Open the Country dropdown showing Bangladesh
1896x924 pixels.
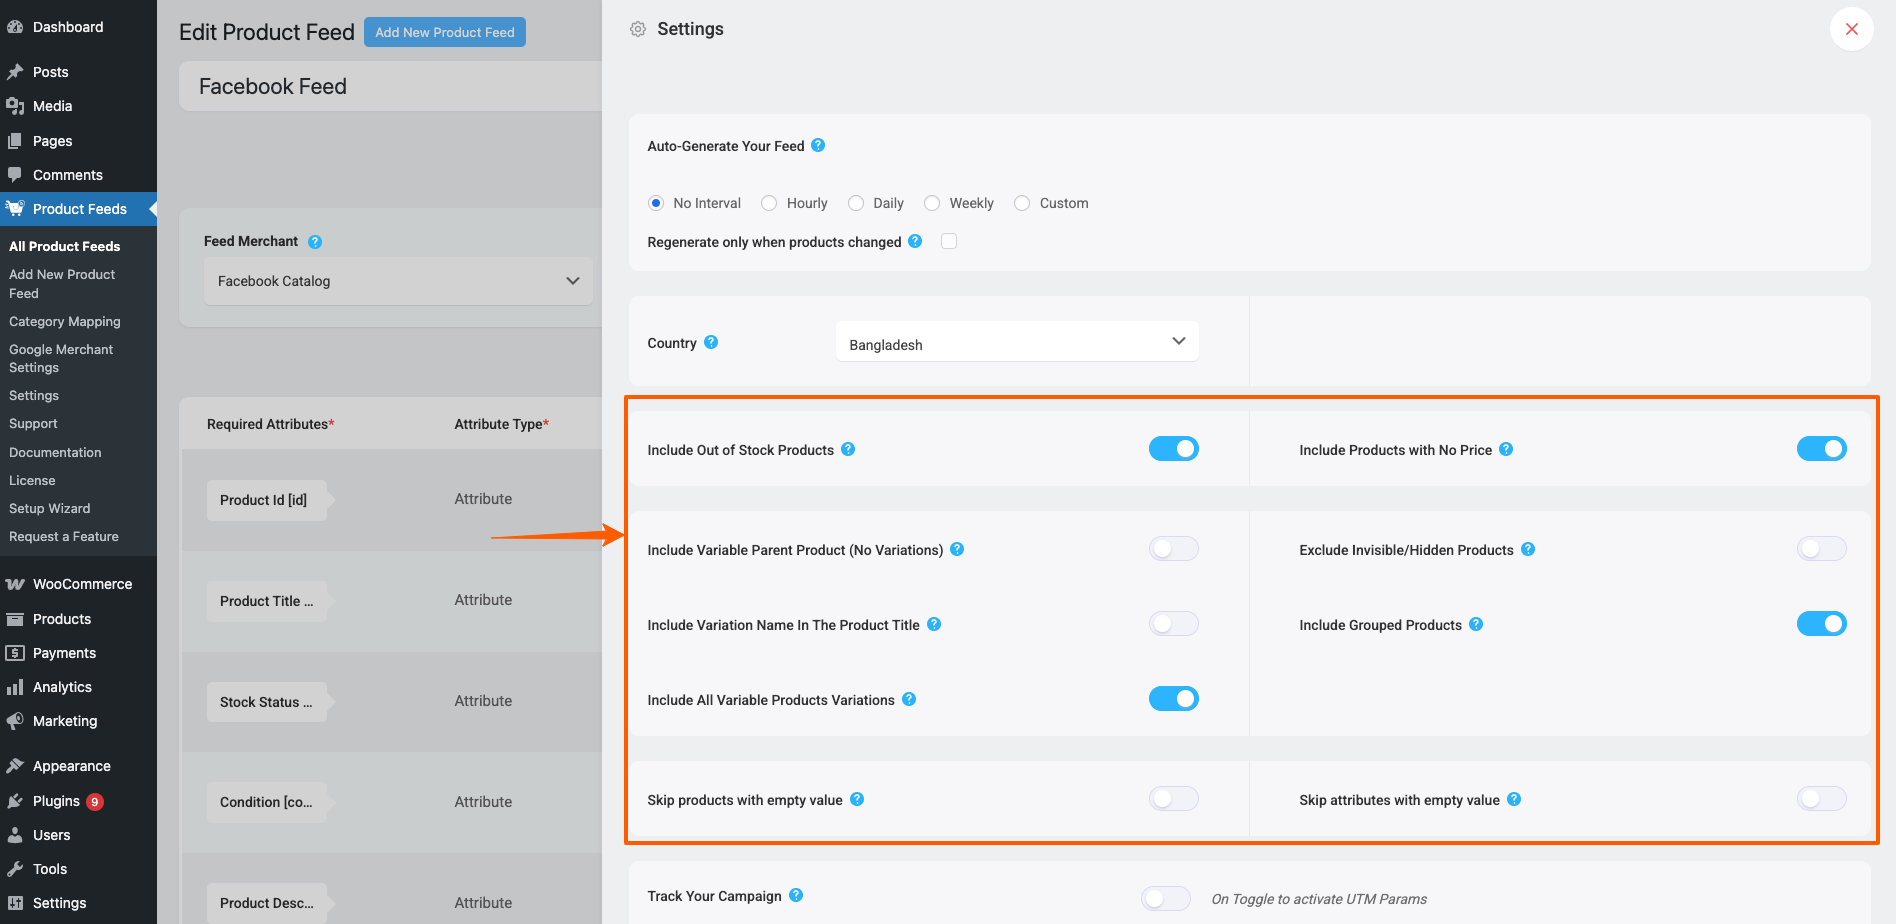(1017, 342)
